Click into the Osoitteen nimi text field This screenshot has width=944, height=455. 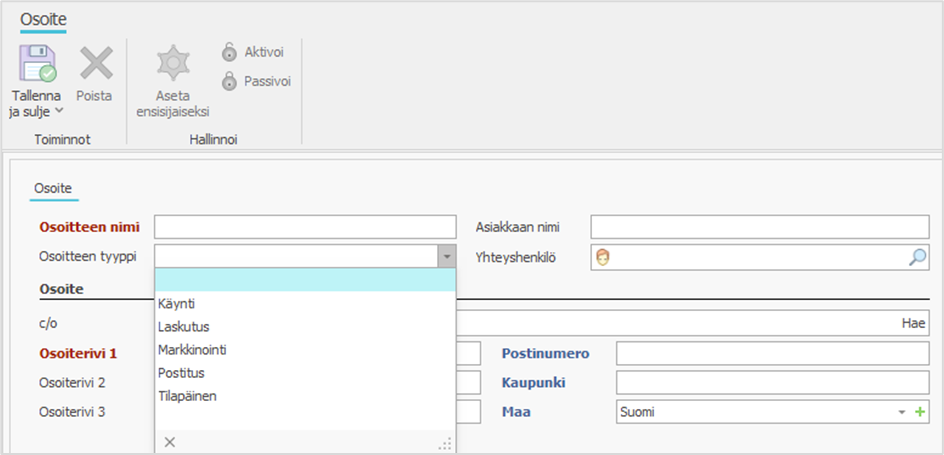click(304, 227)
